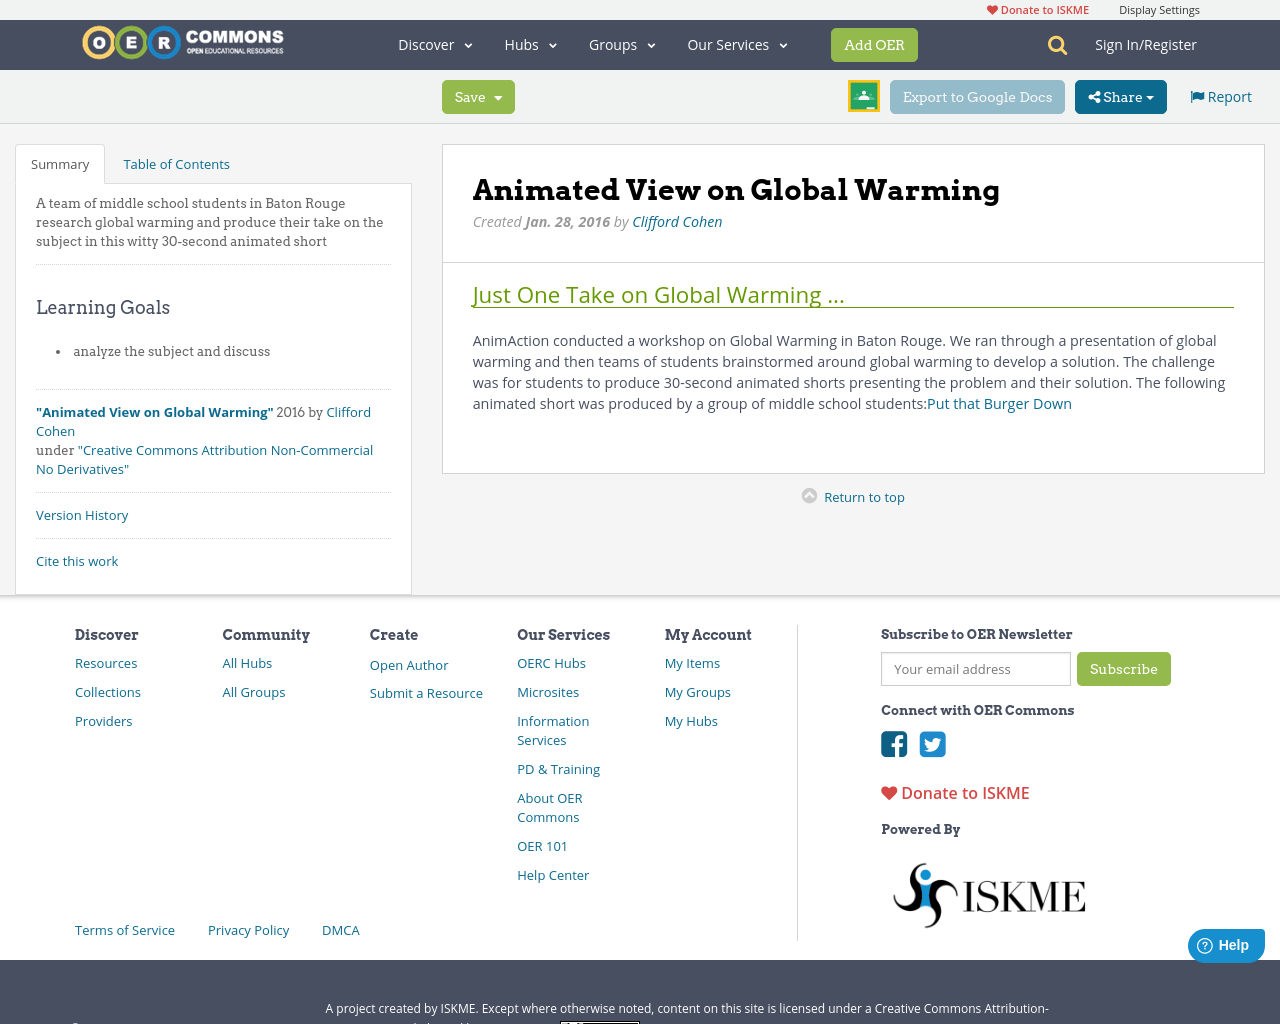Image resolution: width=1280 pixels, height=1024 pixels.
Task: Click the Google Classroom share icon
Action: 863,96
